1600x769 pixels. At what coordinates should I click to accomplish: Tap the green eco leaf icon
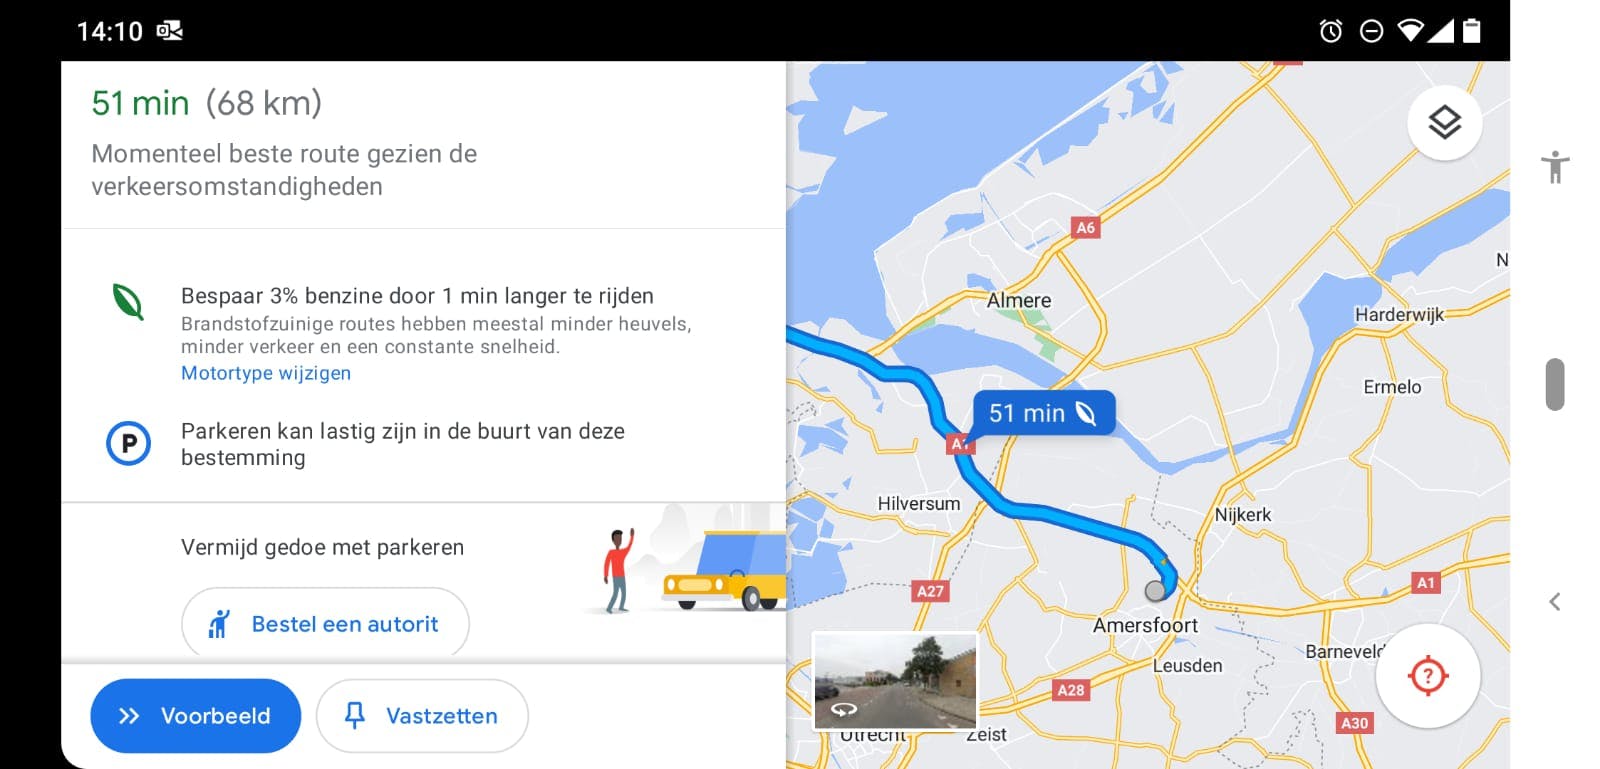(128, 301)
